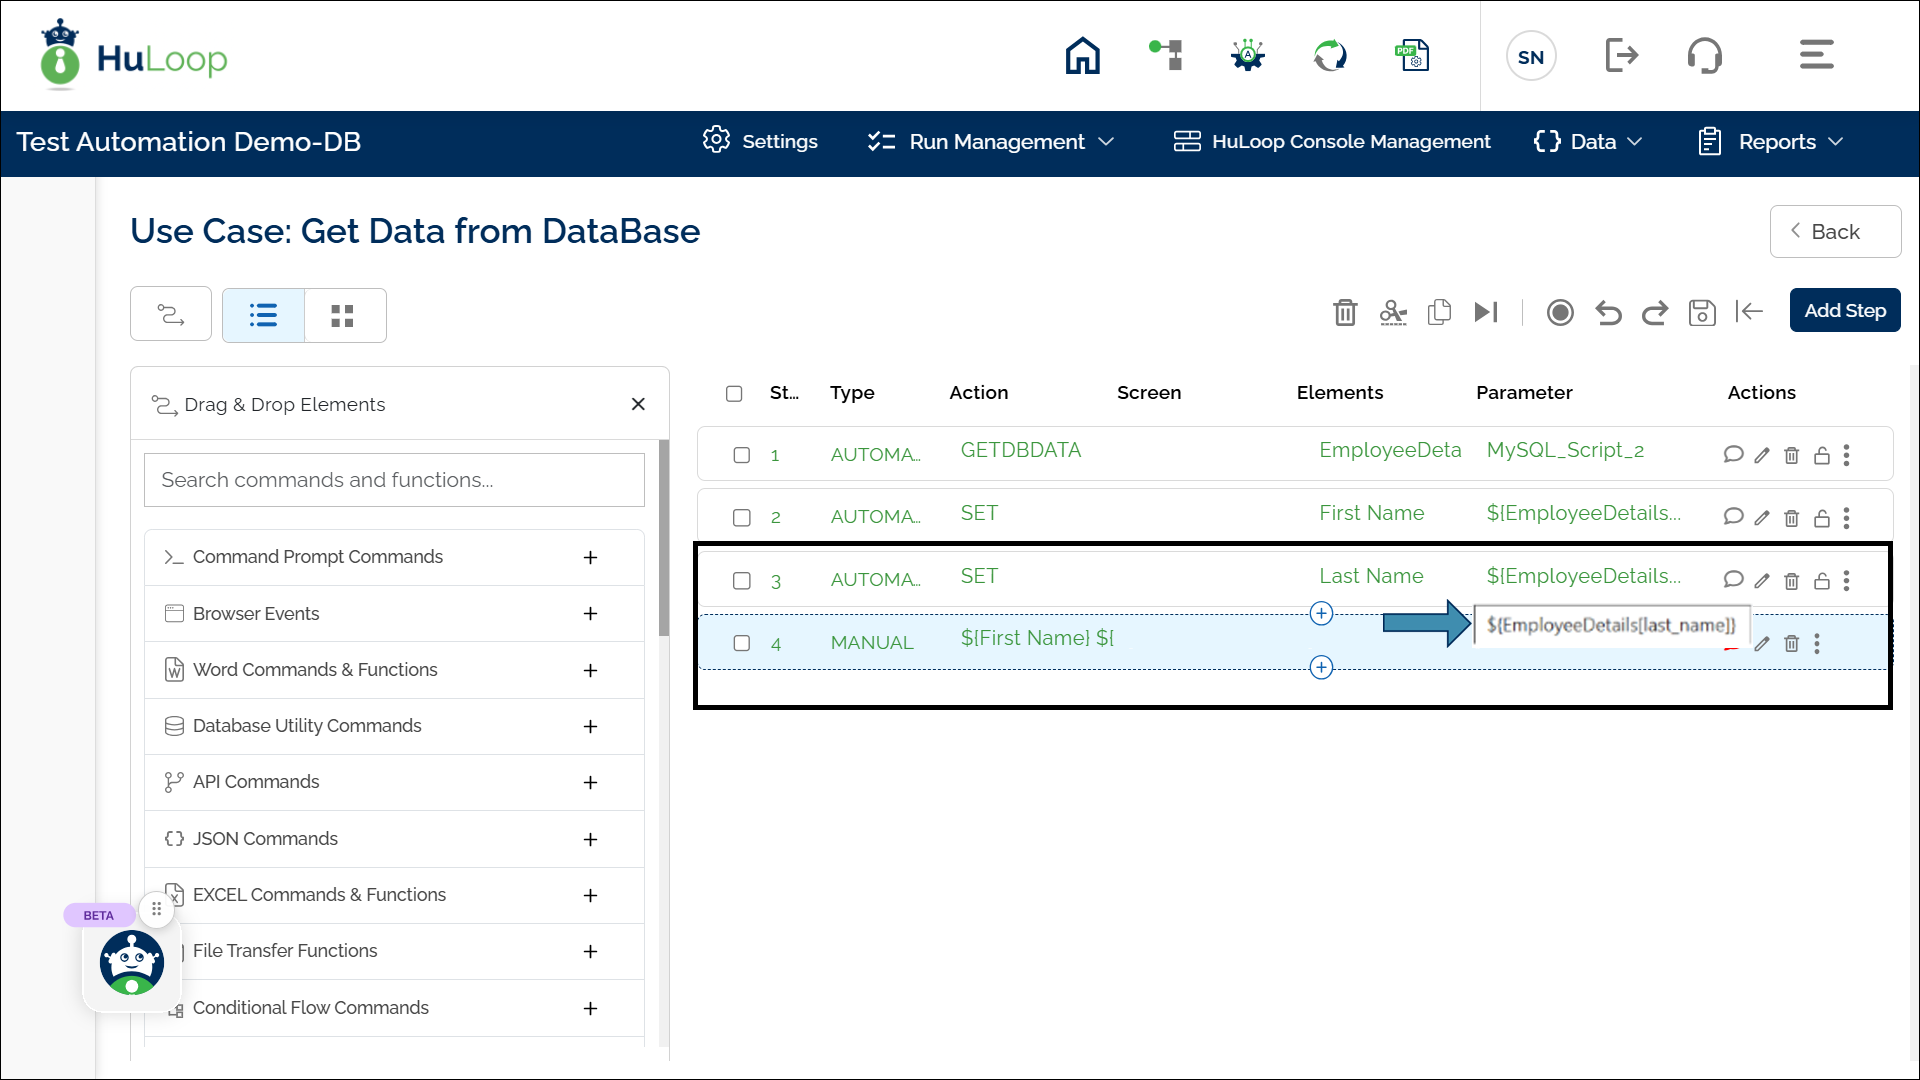Tick the checkbox for step 3
Viewport: 1920px width, 1080px height.
pos(742,581)
